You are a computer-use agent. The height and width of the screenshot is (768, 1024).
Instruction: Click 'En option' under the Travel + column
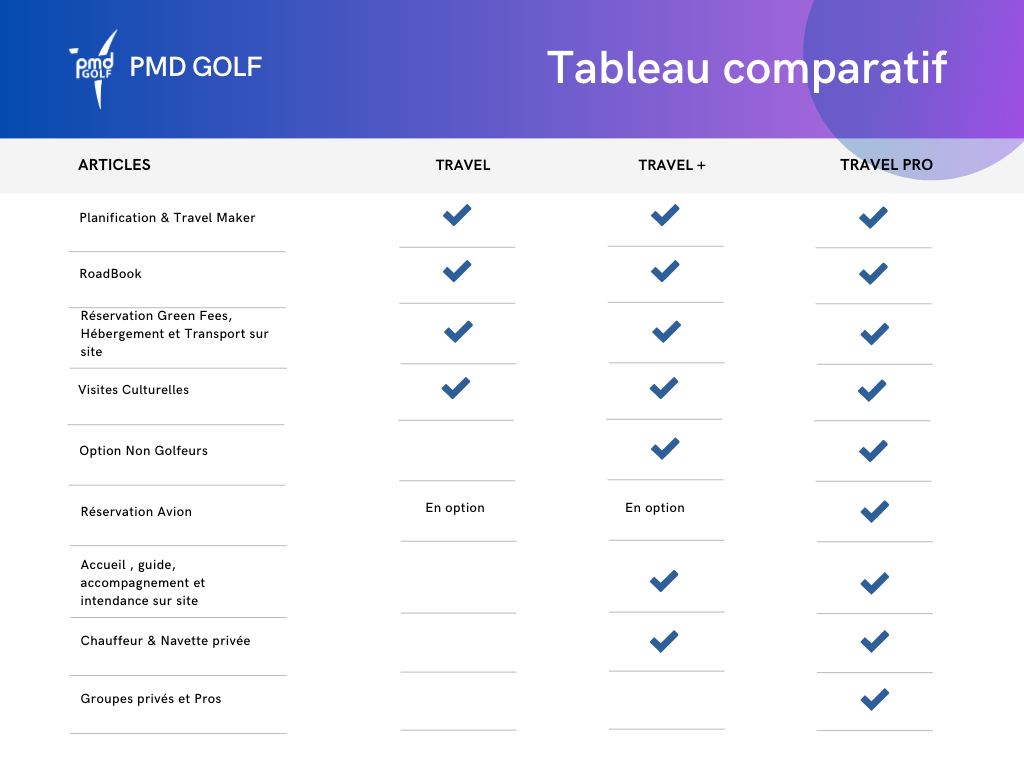(655, 508)
